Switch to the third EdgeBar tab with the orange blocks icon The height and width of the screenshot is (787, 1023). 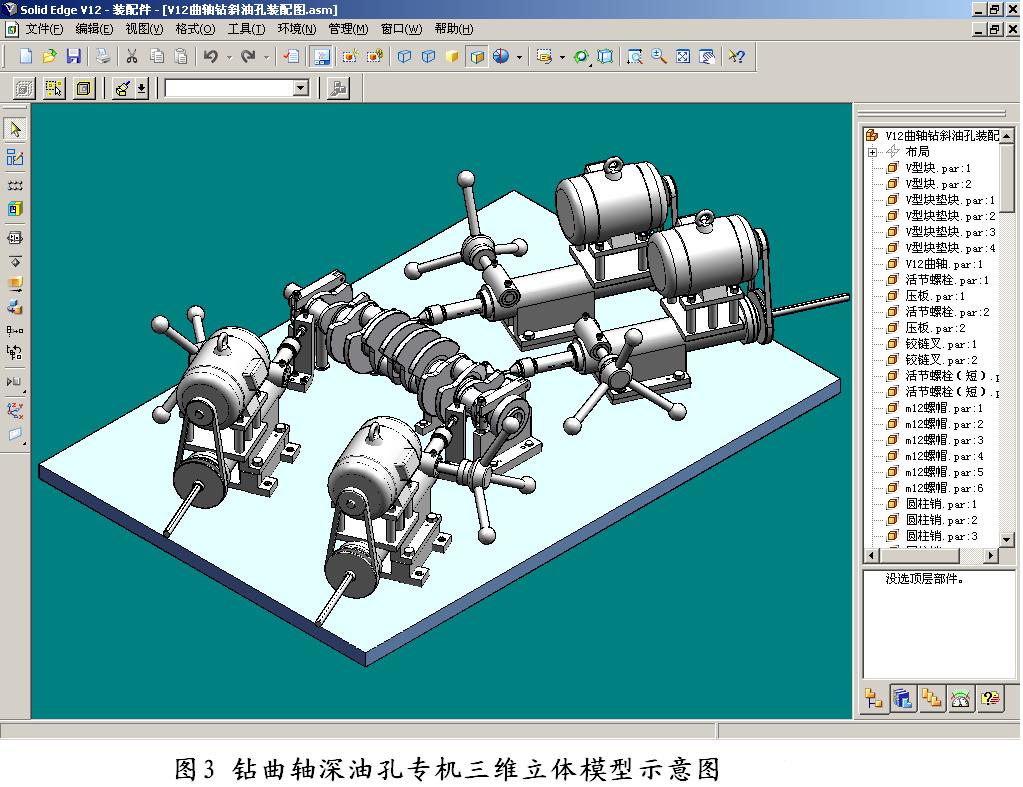click(x=931, y=699)
